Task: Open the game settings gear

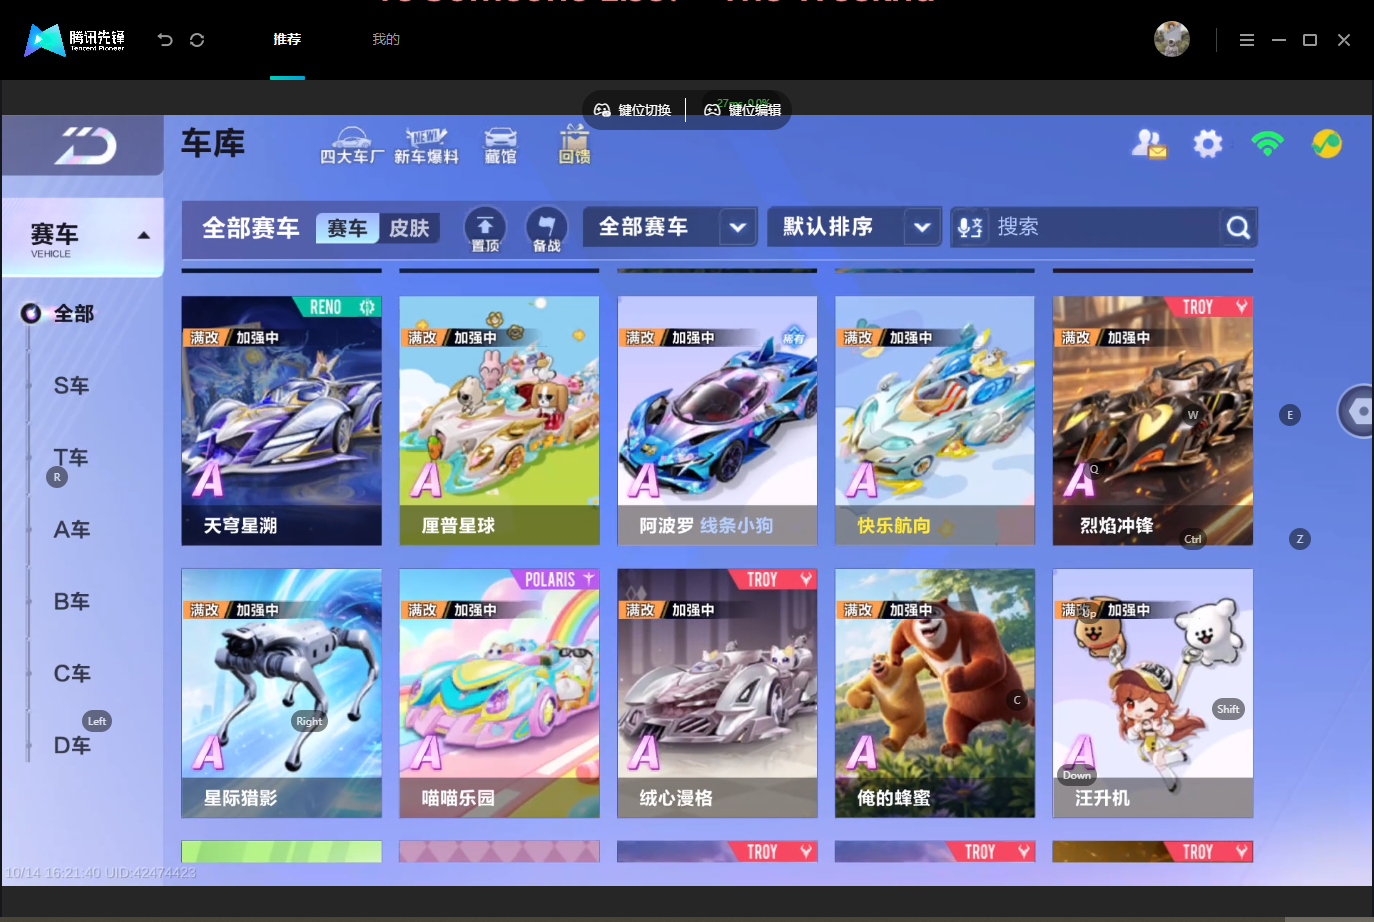Action: point(1208,144)
